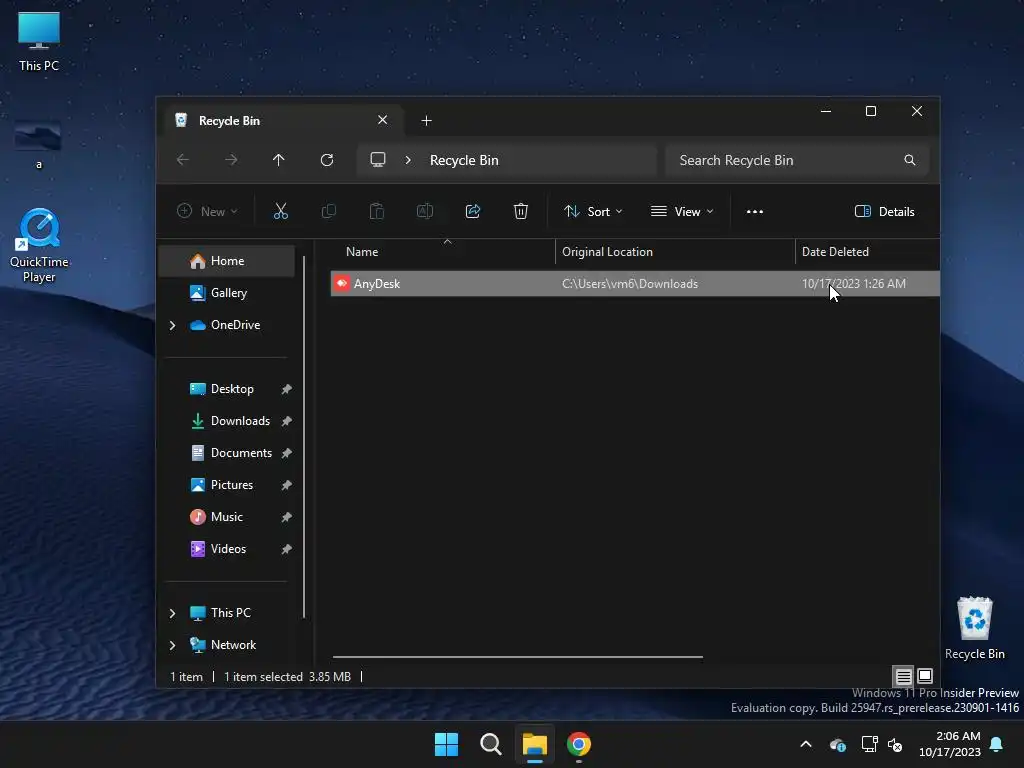Screen dimensions: 1024x768
Task: Click the navigation pane vertical scrollbar
Action: [x=304, y=436]
